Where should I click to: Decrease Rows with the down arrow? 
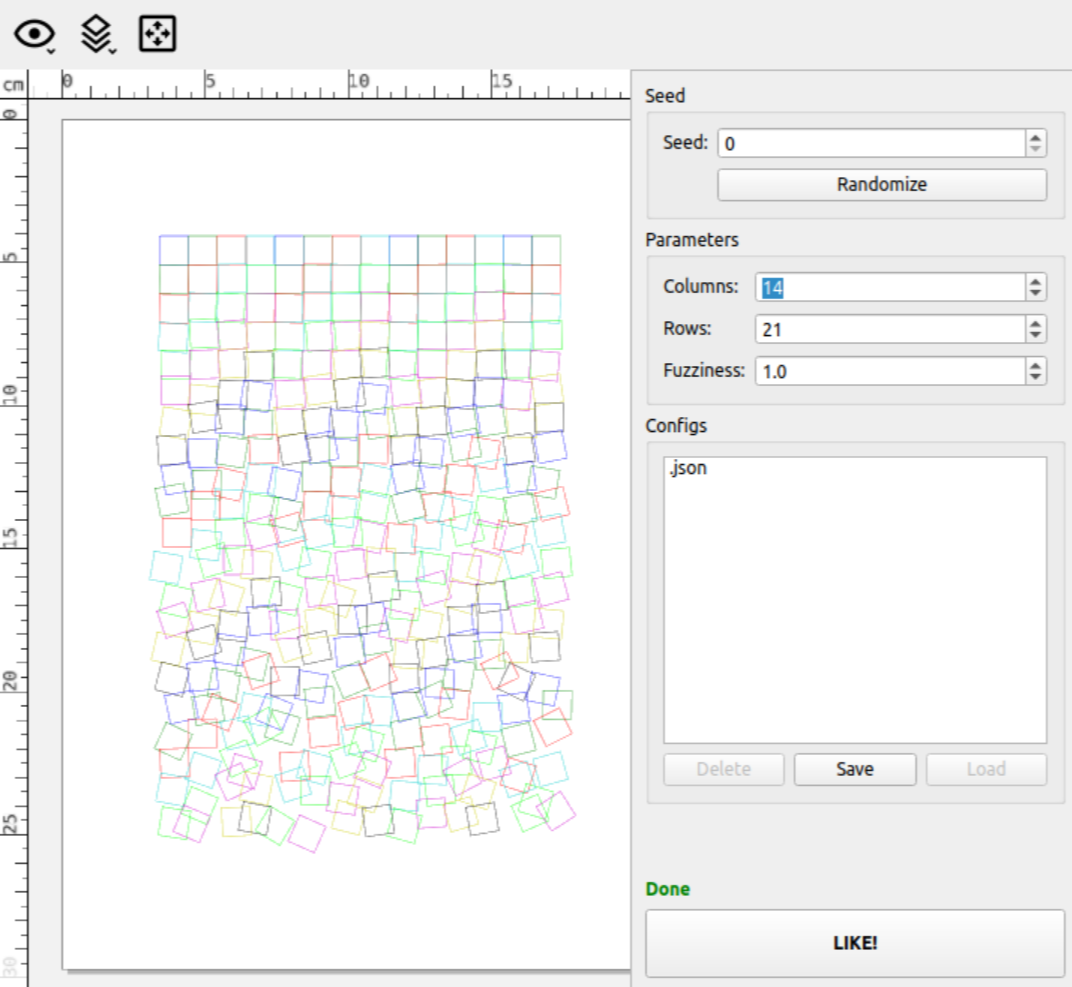1036,335
